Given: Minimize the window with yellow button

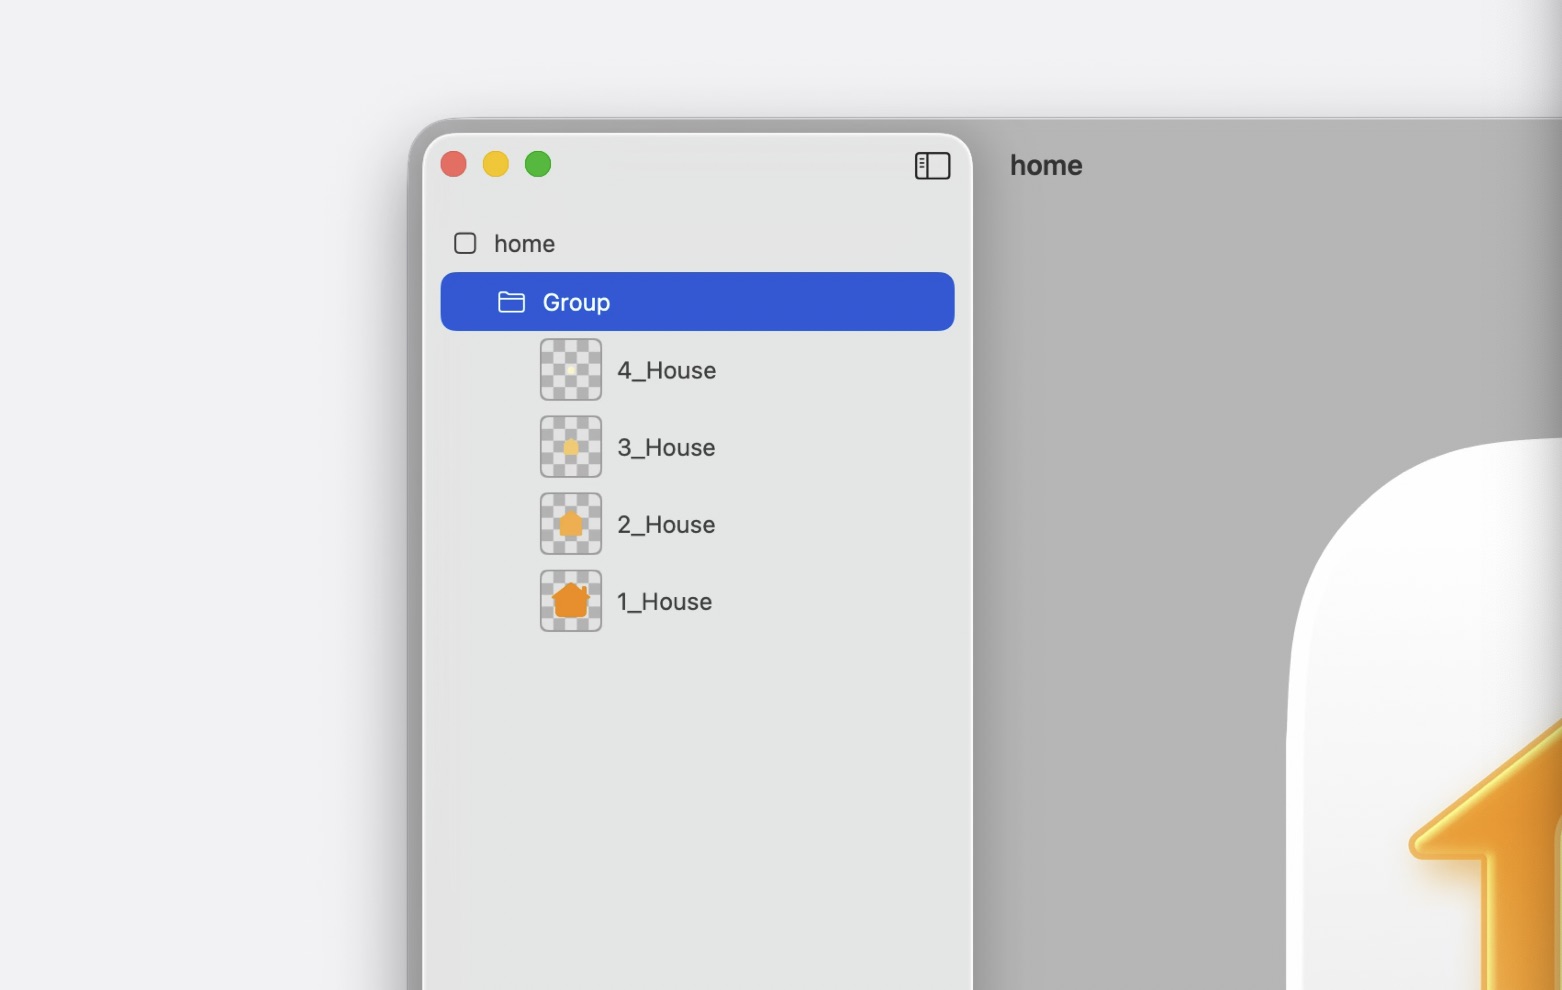Looking at the screenshot, I should click(x=496, y=164).
